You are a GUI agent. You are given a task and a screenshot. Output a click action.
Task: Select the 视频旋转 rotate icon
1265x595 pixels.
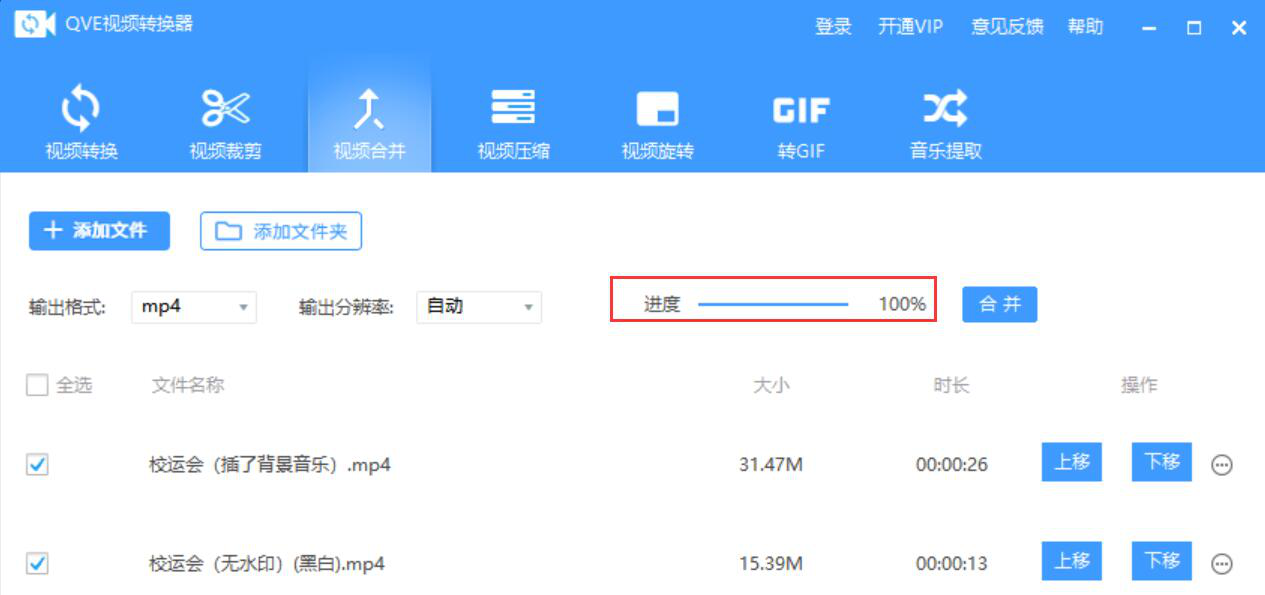(x=657, y=109)
